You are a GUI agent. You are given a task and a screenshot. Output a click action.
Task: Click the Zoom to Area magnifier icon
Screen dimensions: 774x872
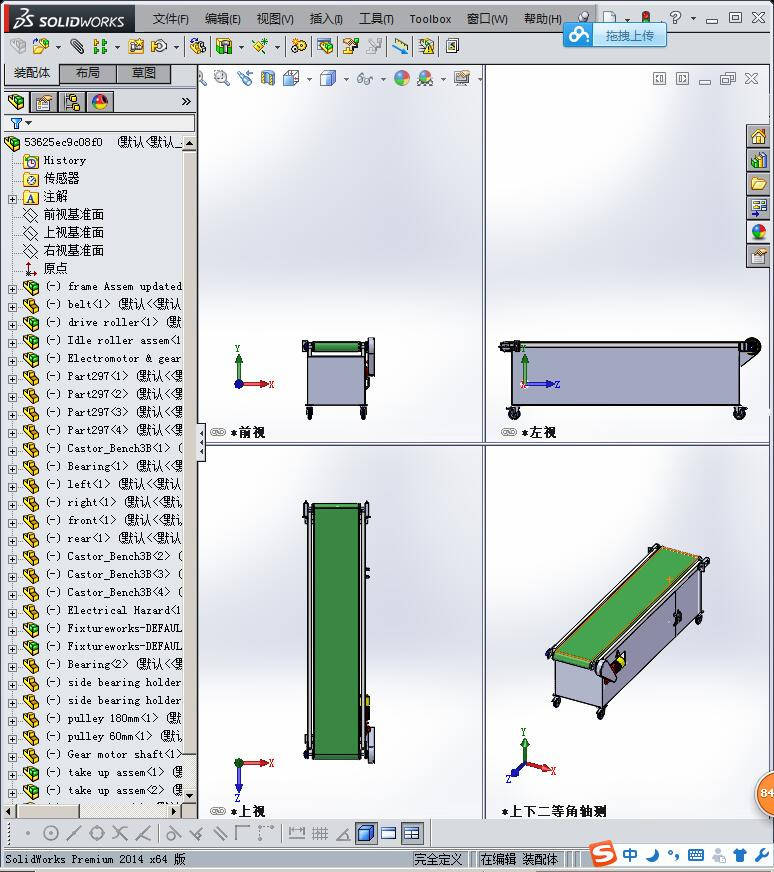[222, 78]
